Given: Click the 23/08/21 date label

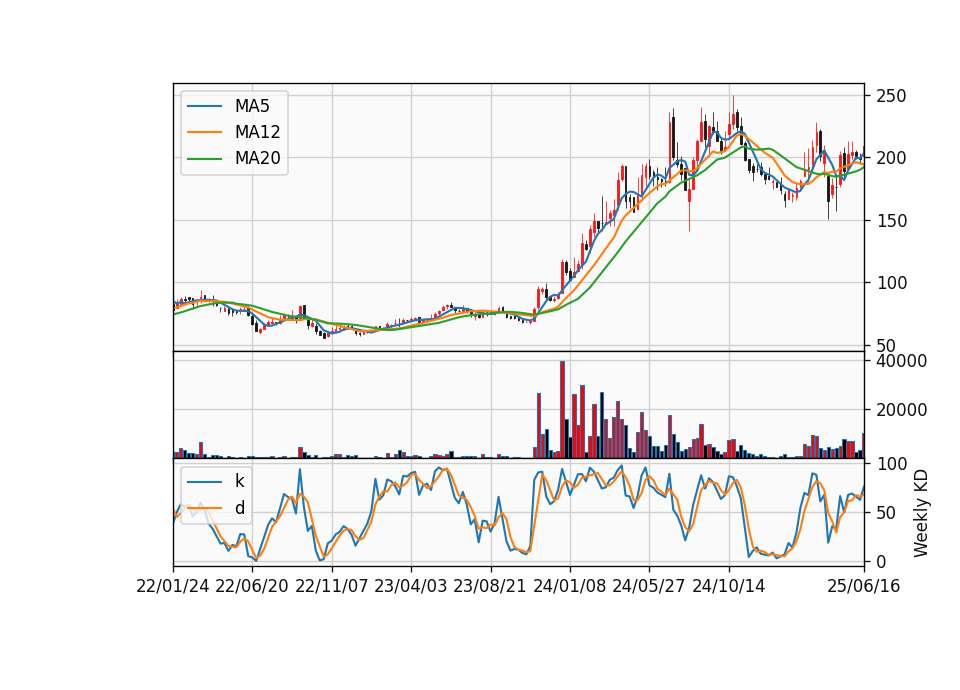Looking at the screenshot, I should point(489,586).
